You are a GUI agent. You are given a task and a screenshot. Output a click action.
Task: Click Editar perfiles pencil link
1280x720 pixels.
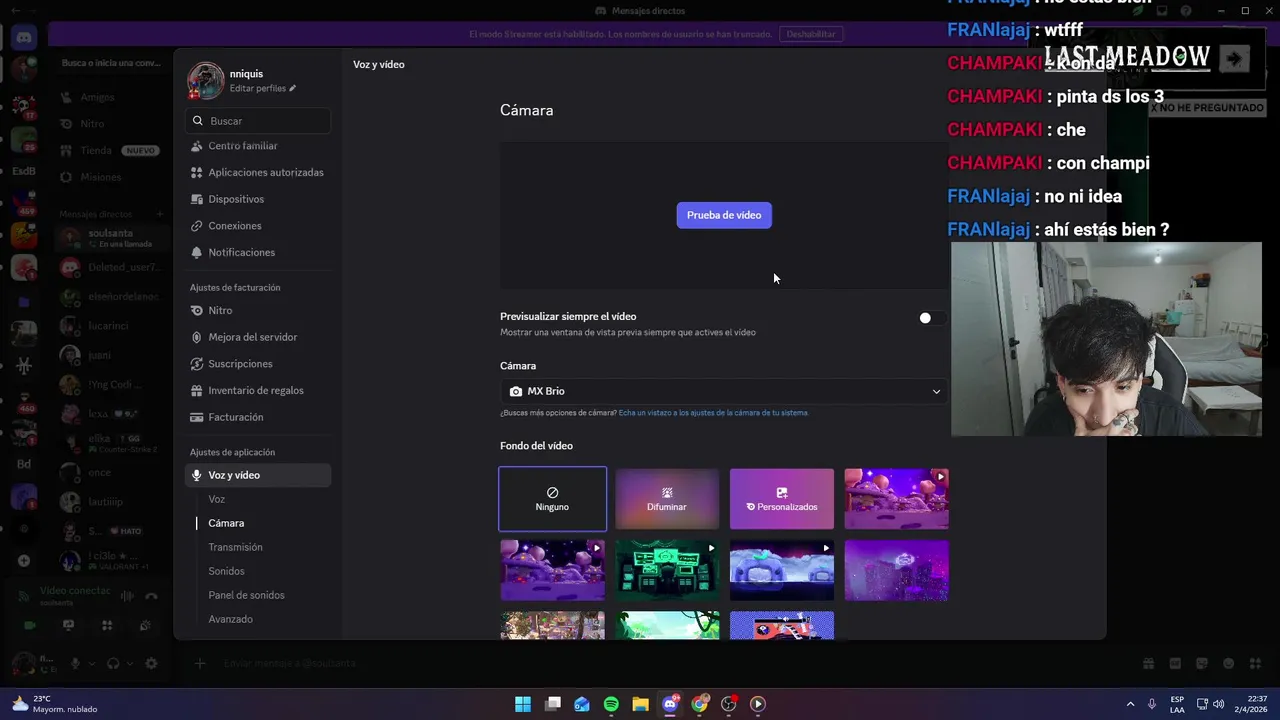click(263, 88)
